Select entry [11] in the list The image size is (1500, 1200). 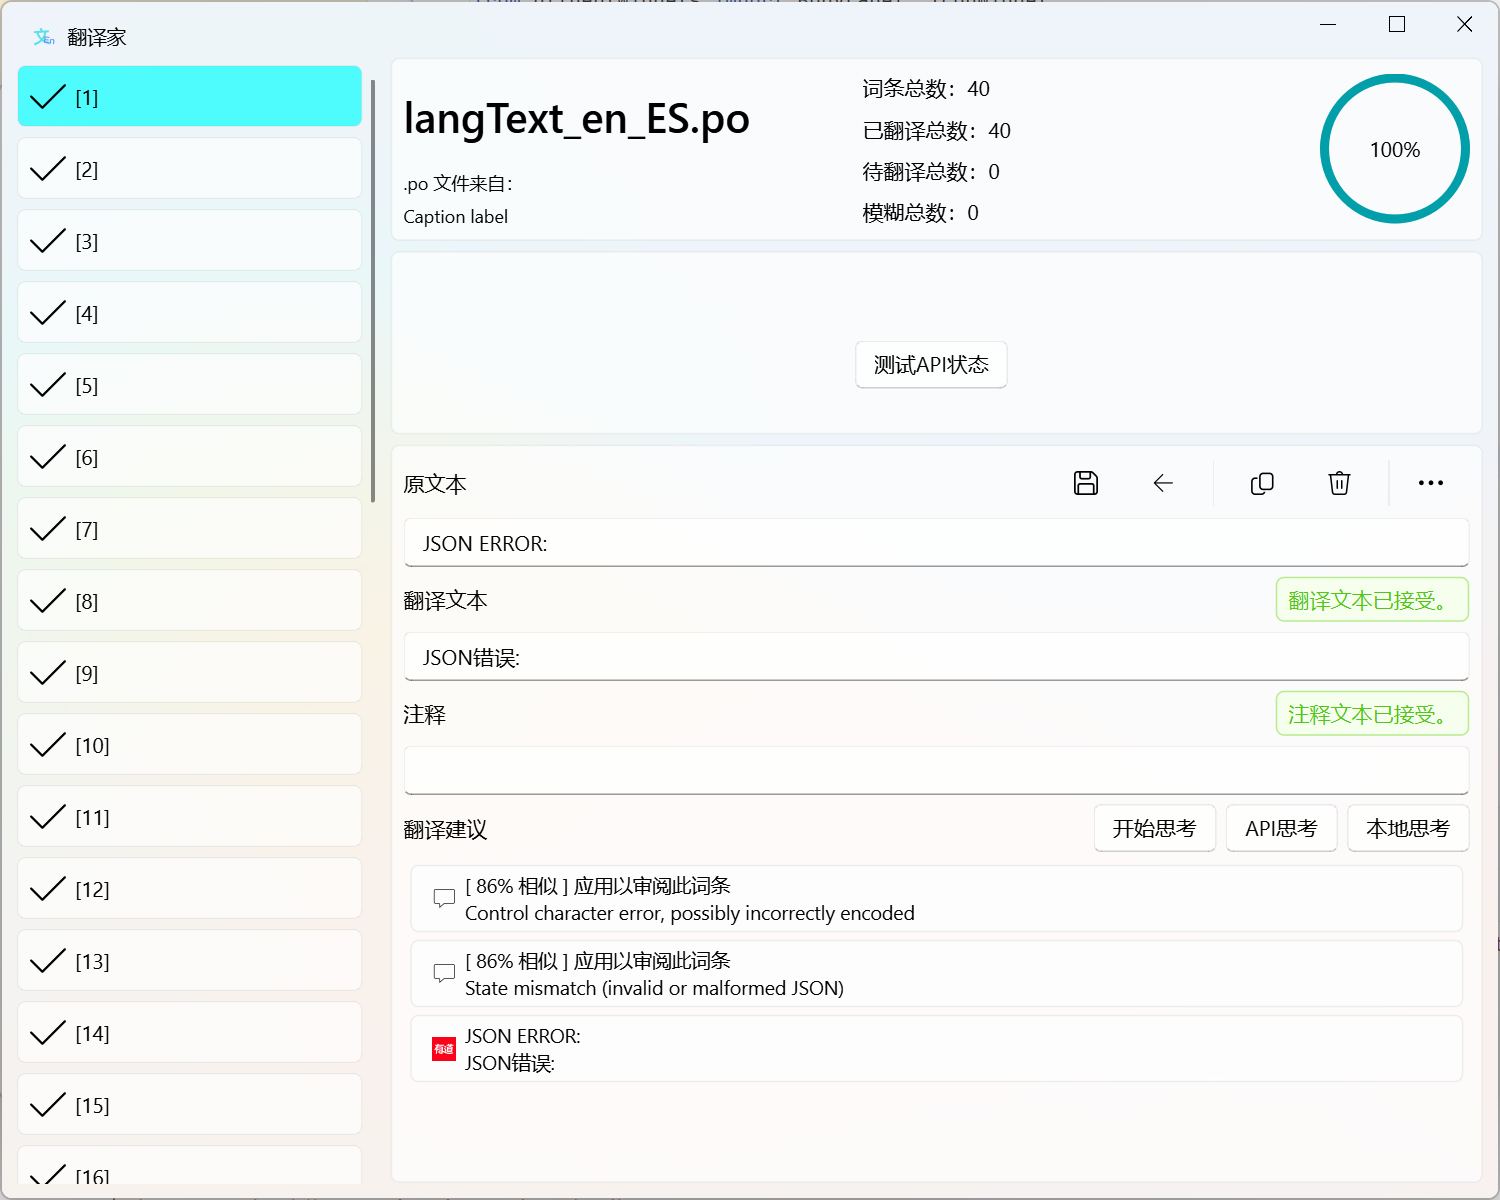pyautogui.click(x=190, y=817)
